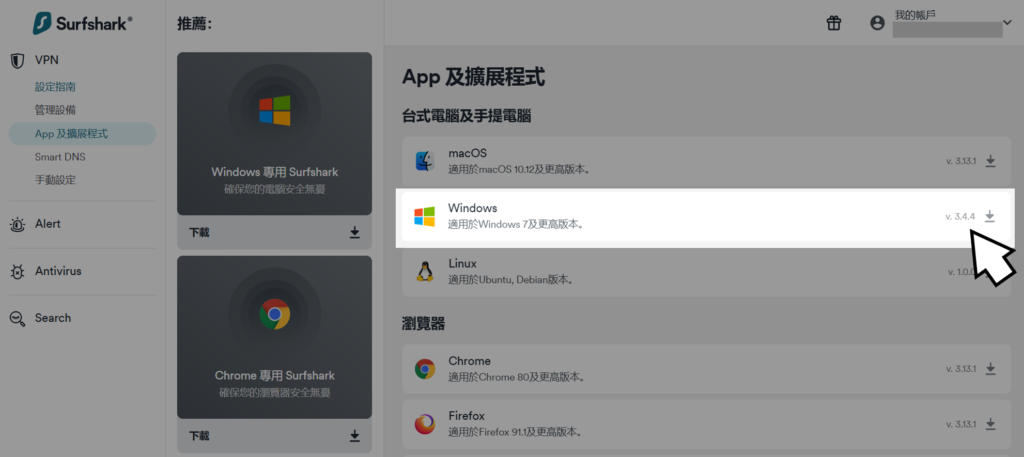Click 適用於Chrome 80及更高版本 description
Image resolution: width=1024 pixels, height=457 pixels.
517,377
